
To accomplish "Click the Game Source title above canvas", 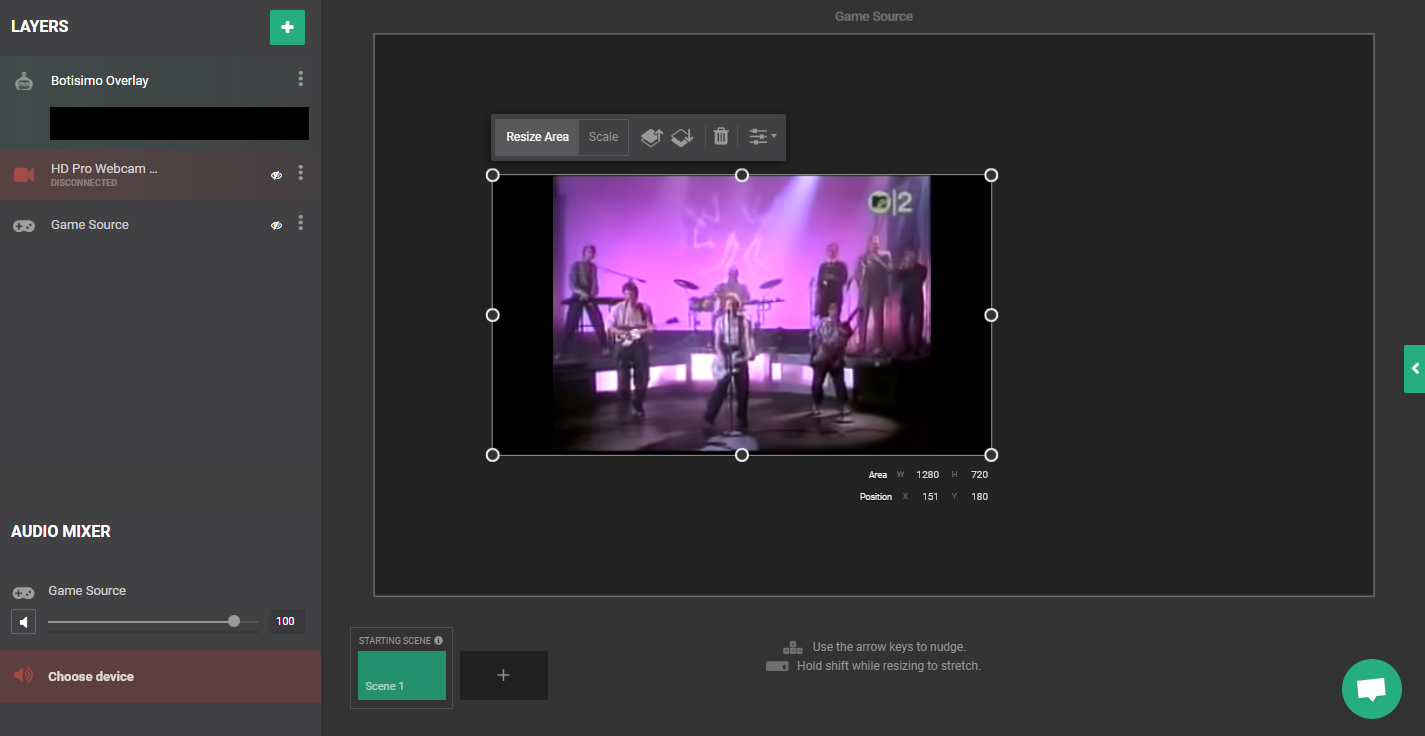I will click(x=874, y=17).
